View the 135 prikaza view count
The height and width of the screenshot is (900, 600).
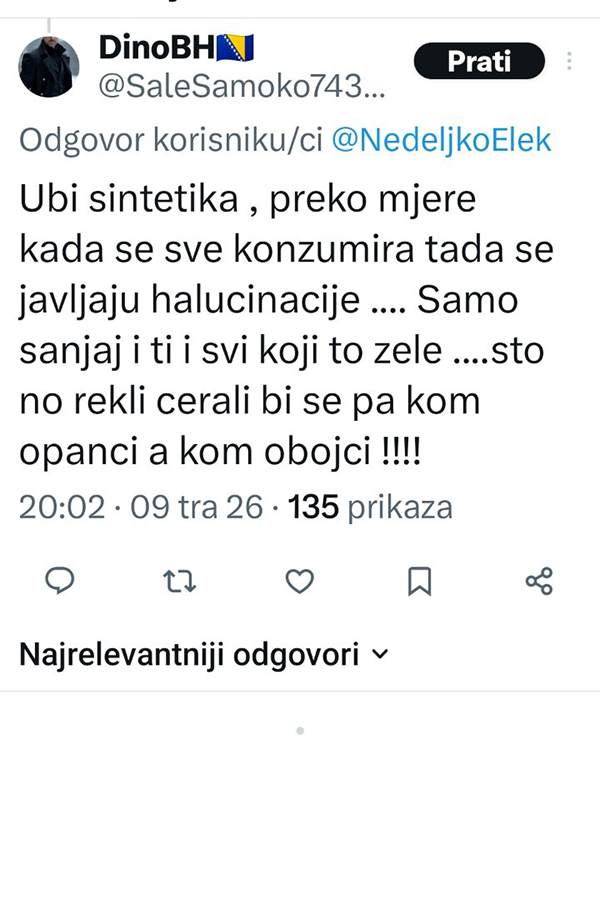click(x=370, y=508)
